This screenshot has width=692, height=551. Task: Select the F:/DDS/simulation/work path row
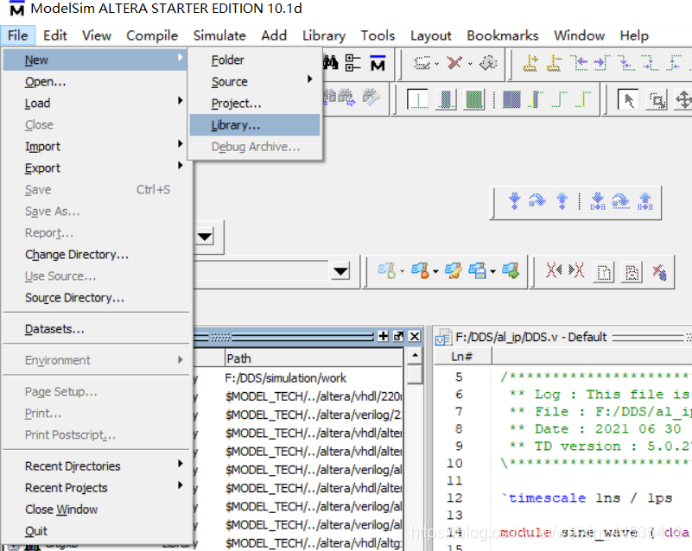(285, 378)
